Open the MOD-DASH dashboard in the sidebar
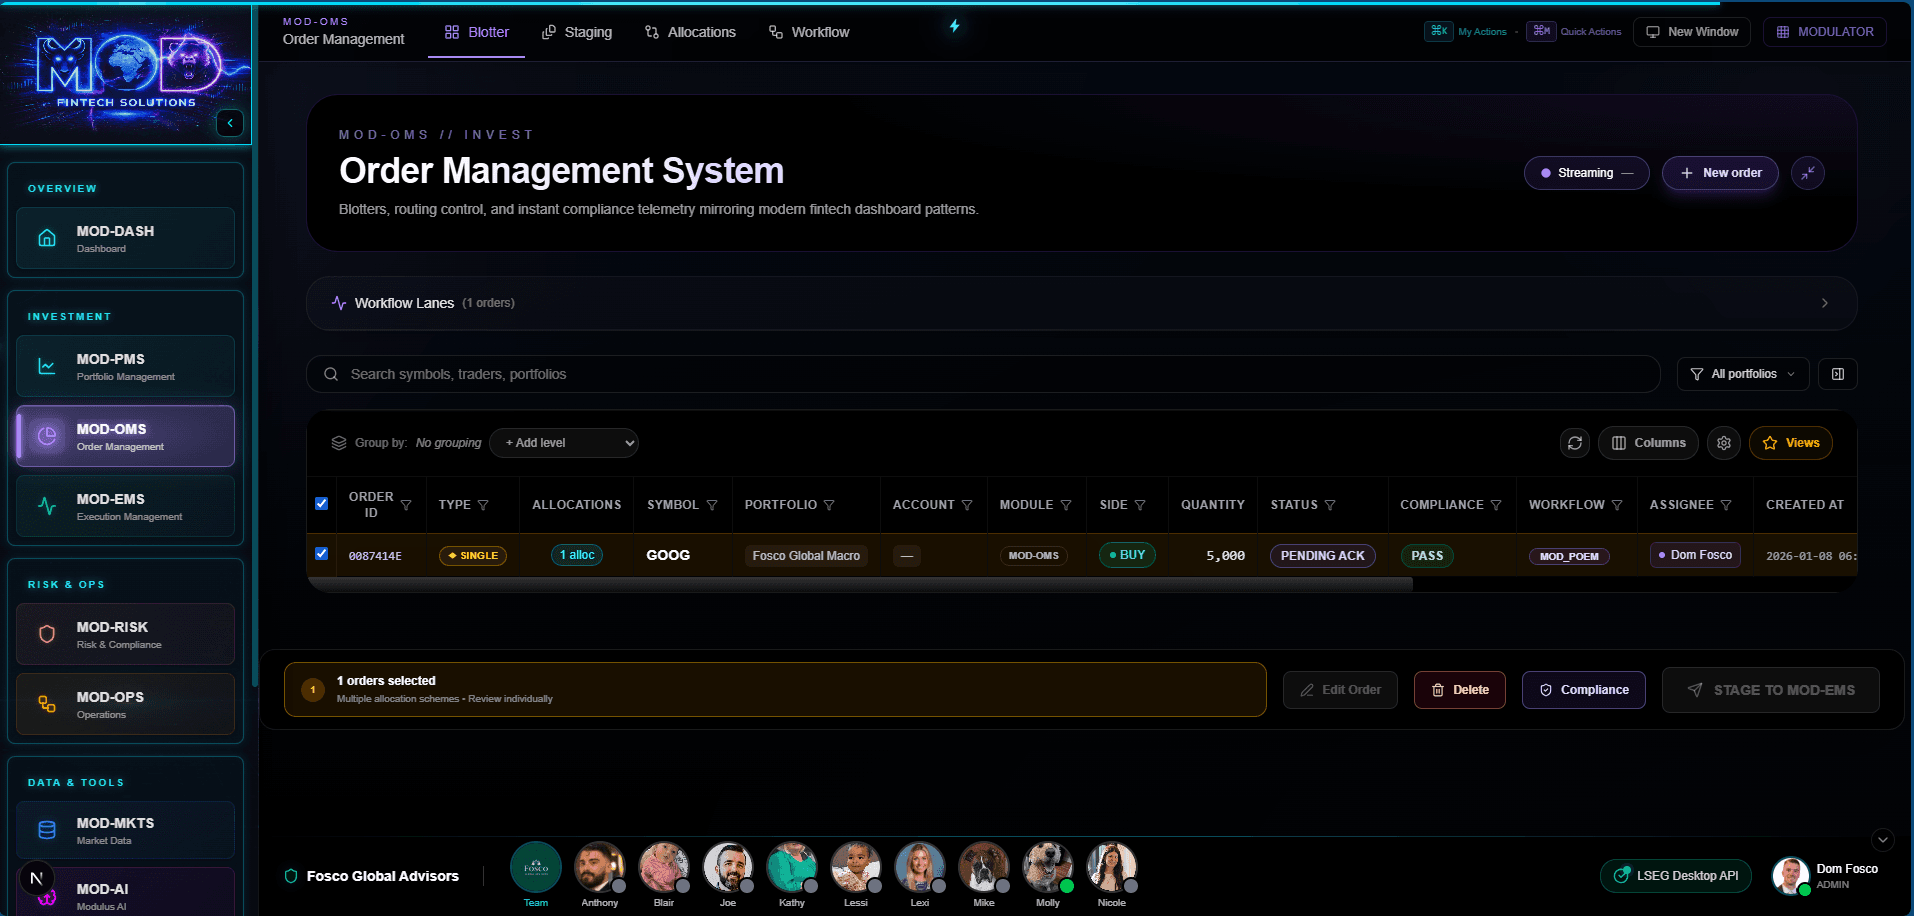 click(x=125, y=238)
